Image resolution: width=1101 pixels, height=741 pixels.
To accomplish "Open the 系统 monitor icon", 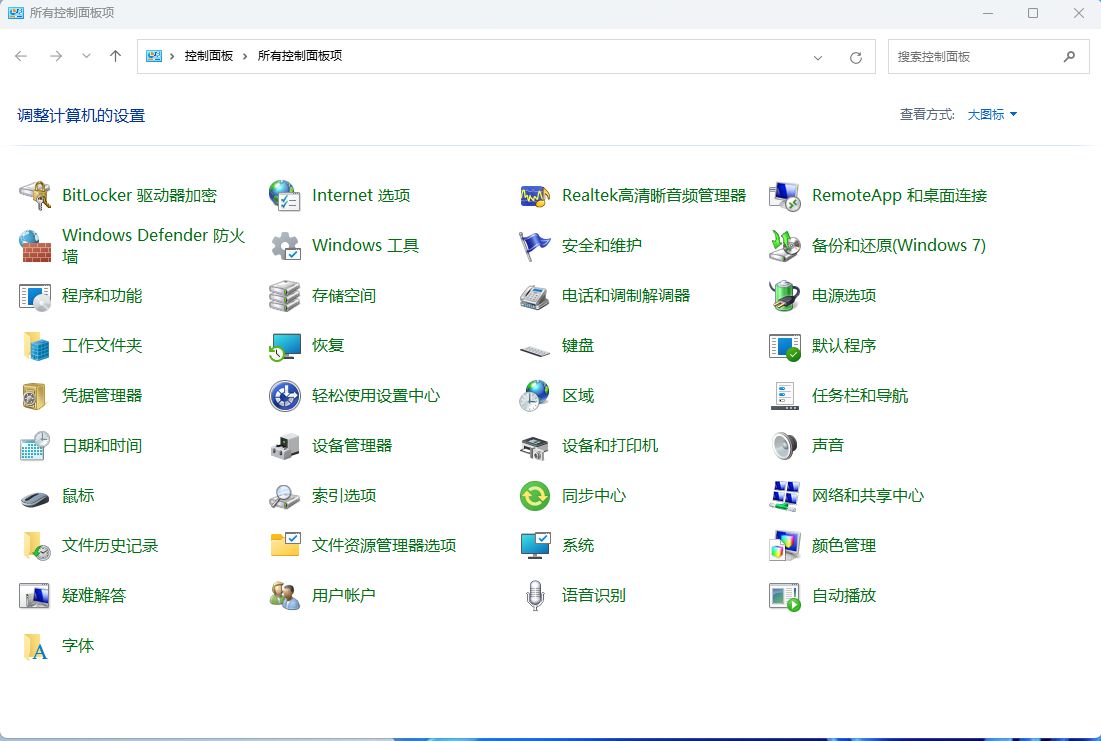I will point(535,546).
